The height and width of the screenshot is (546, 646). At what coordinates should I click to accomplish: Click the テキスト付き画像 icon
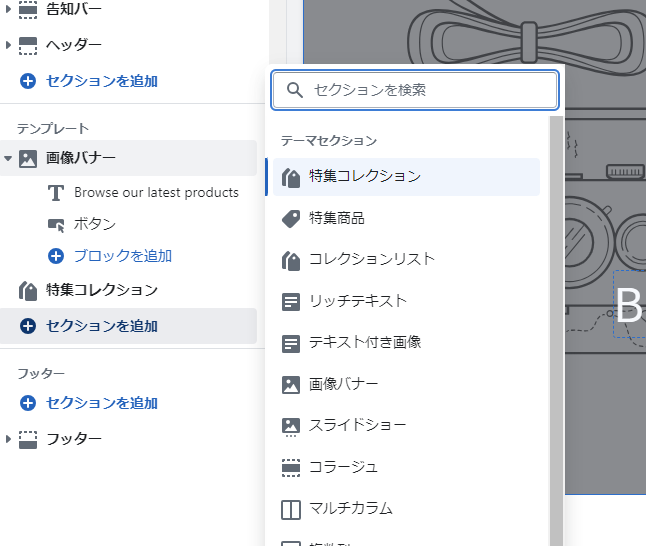point(291,343)
